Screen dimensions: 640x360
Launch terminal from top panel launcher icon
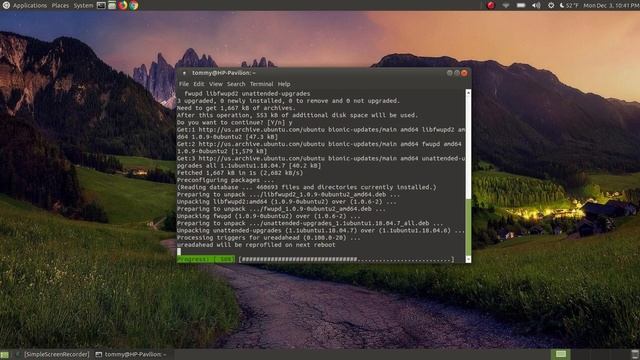(101, 5)
